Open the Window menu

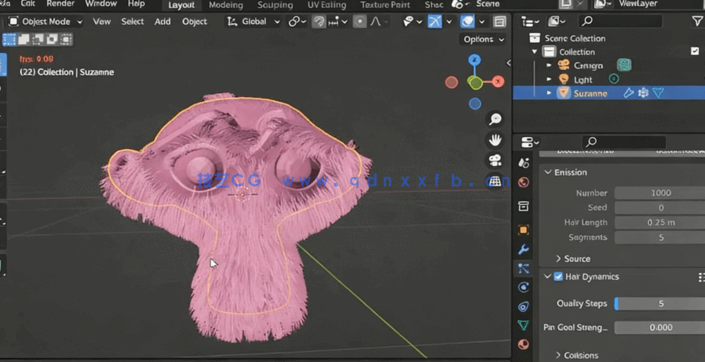101,4
